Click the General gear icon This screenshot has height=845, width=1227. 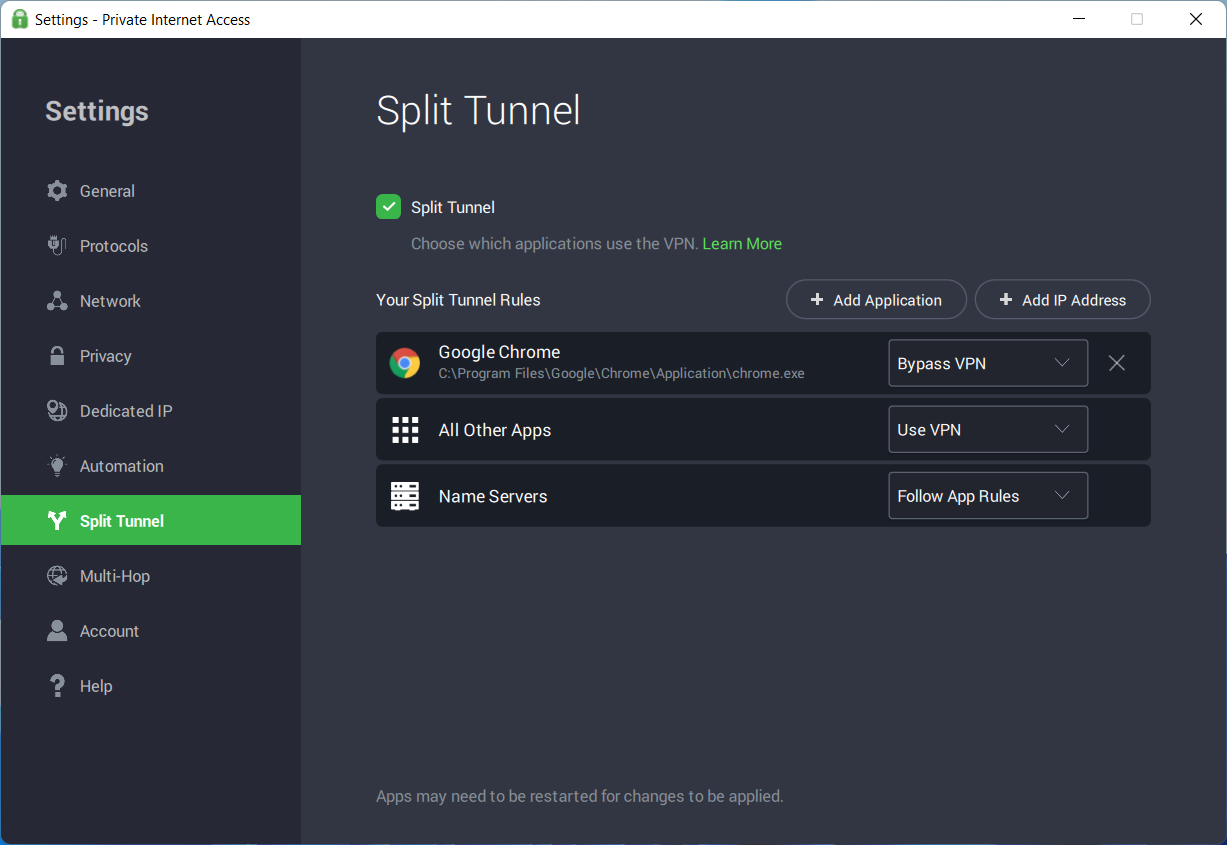58,191
